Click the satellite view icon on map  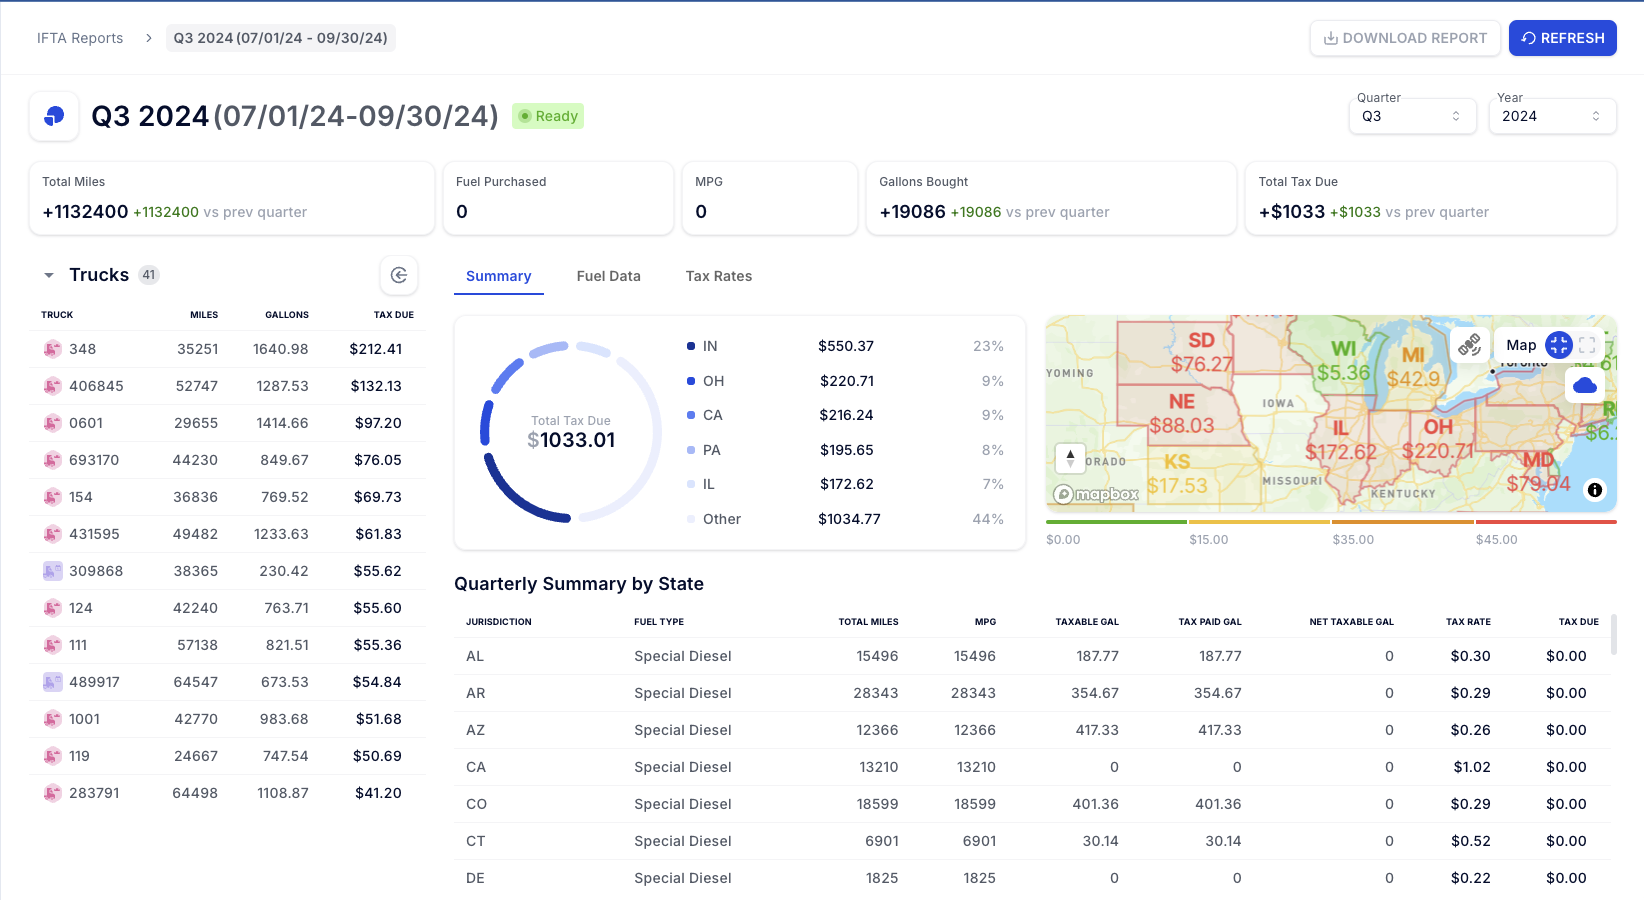click(x=1469, y=345)
